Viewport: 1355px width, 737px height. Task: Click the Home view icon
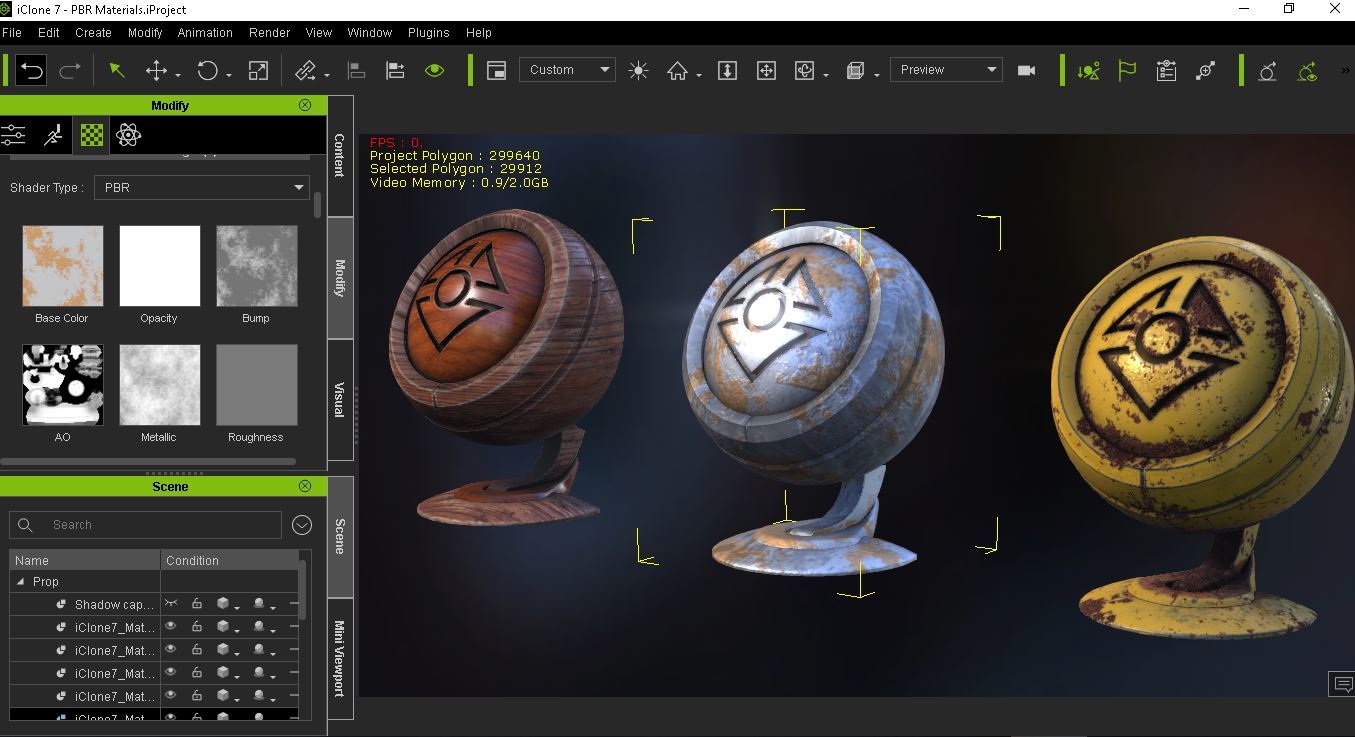678,70
